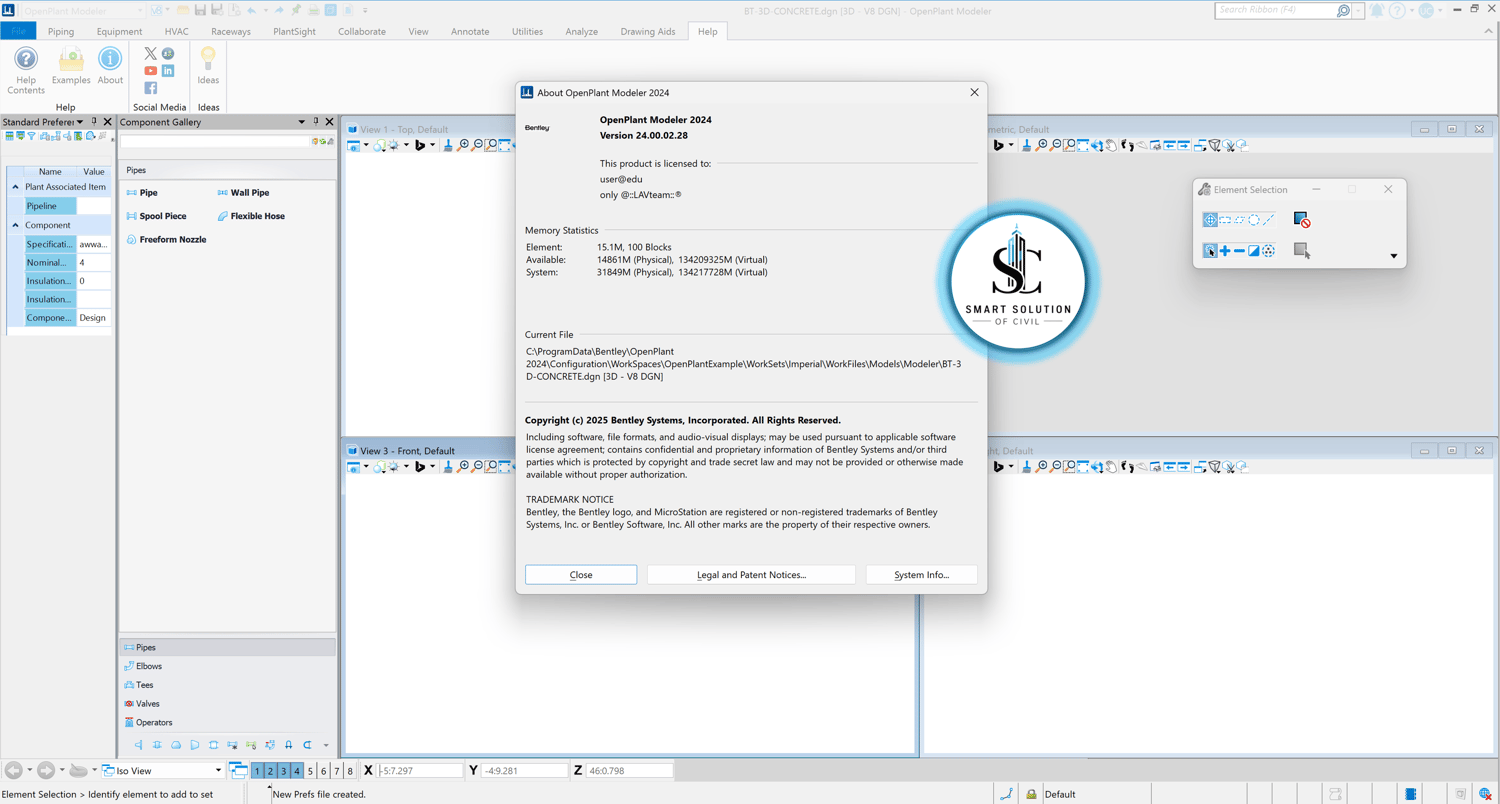Choose the Block selection method in Element Selection
1500x804 pixels.
(1225, 220)
